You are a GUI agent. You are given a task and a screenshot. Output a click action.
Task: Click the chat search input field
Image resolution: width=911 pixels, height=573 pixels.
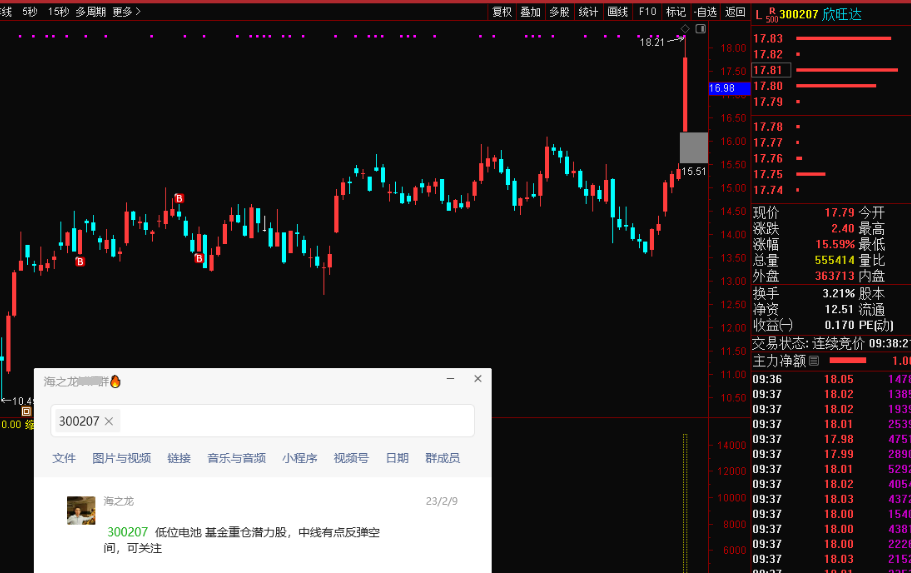point(263,421)
